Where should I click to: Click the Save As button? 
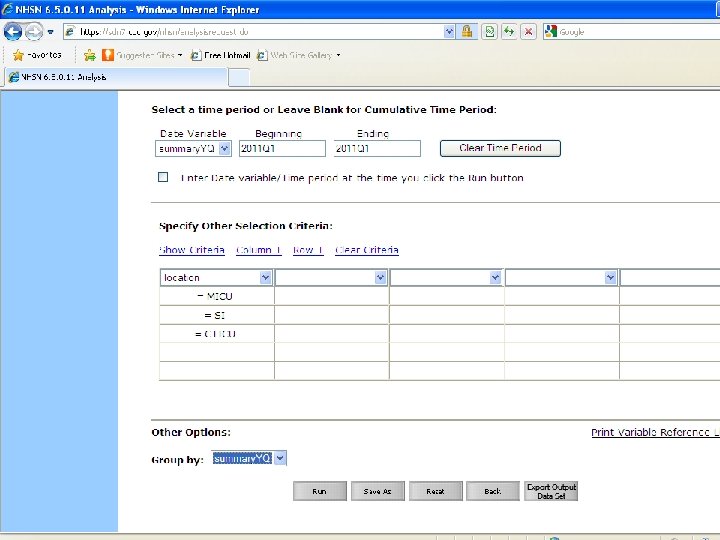coord(377,491)
